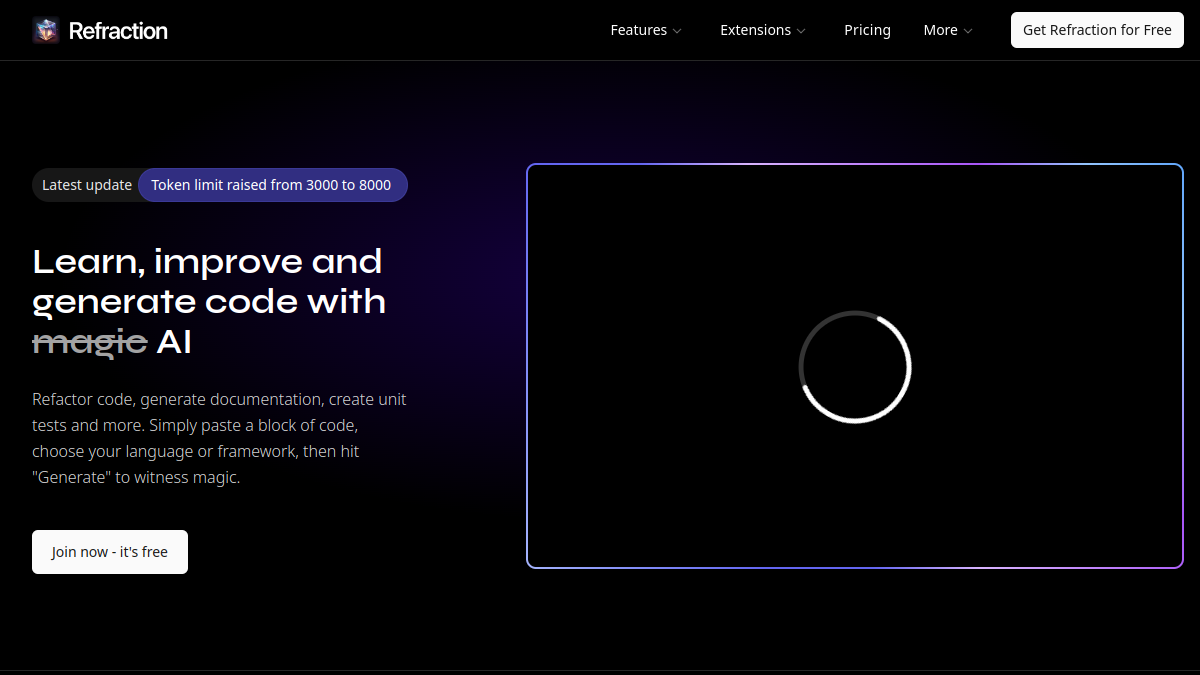Expand the Features dropdown menu
Viewport: 1200px width, 675px height.
coord(646,30)
